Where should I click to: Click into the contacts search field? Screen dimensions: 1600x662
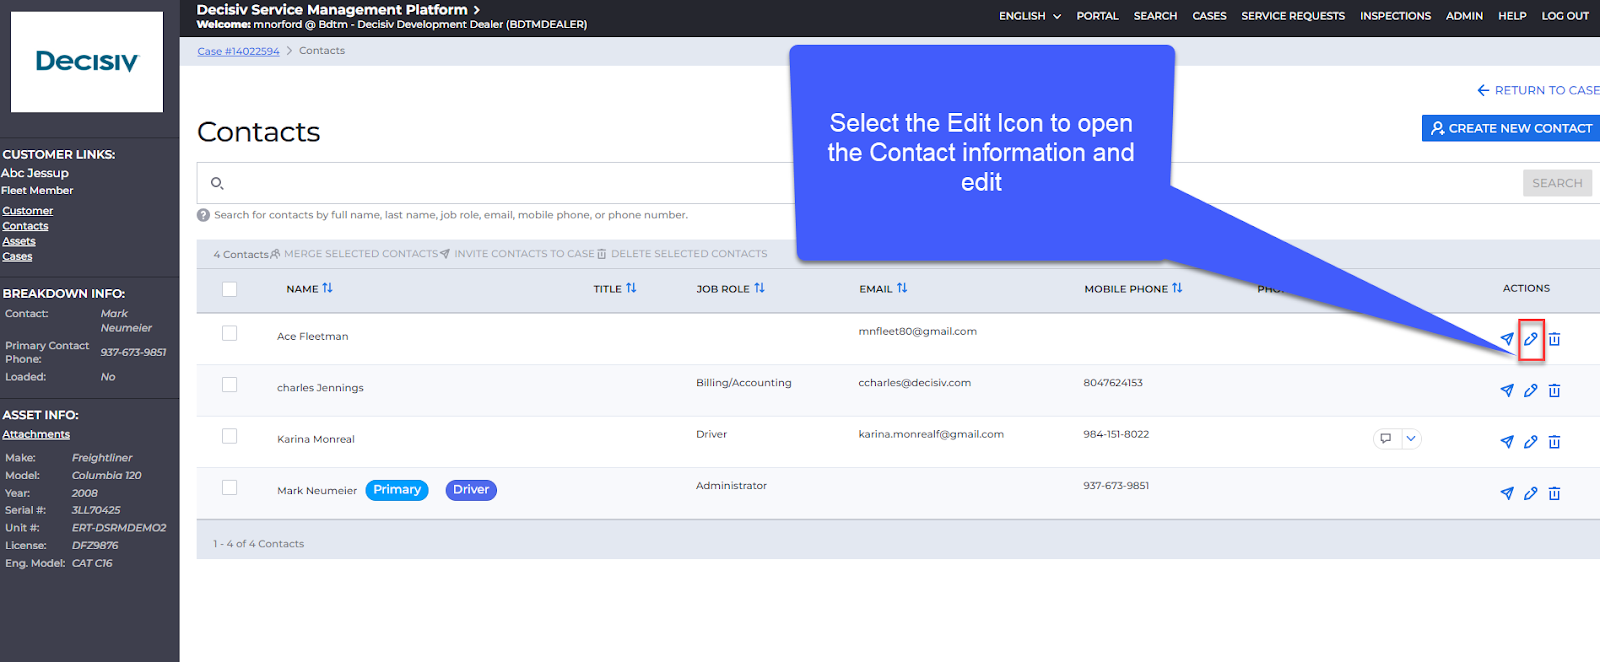[860, 183]
